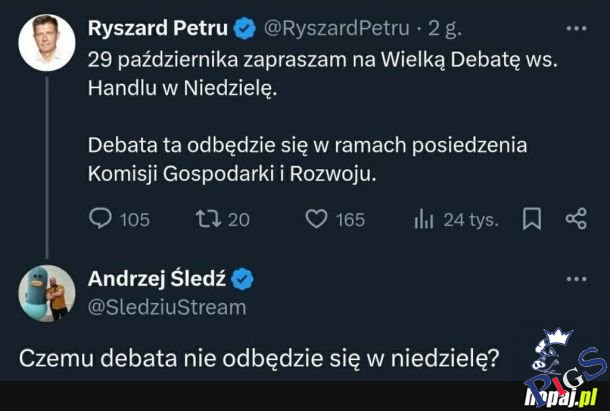This screenshot has width=610, height=411.
Task: Open more options on Ryszard Petru's tweet
Action: 576,25
